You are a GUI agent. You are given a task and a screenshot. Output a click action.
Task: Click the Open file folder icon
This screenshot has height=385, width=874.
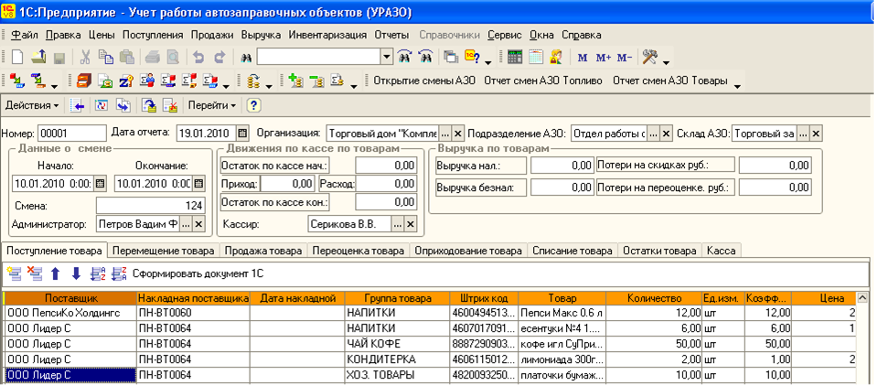pos(38,56)
